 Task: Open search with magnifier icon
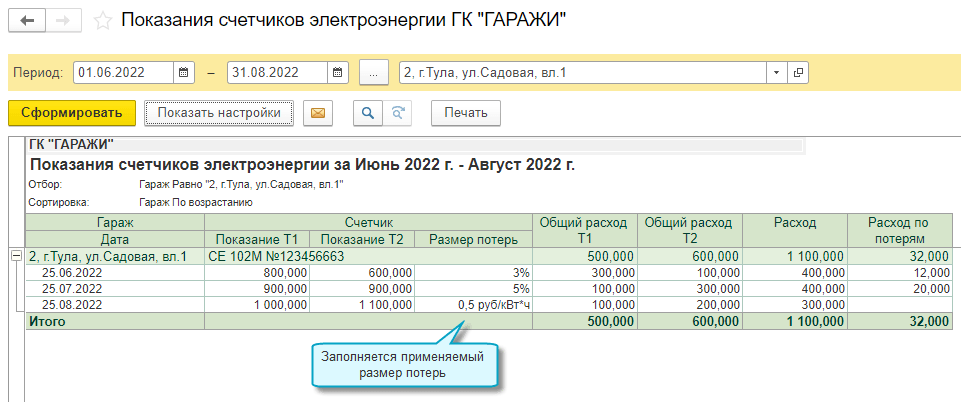(368, 113)
